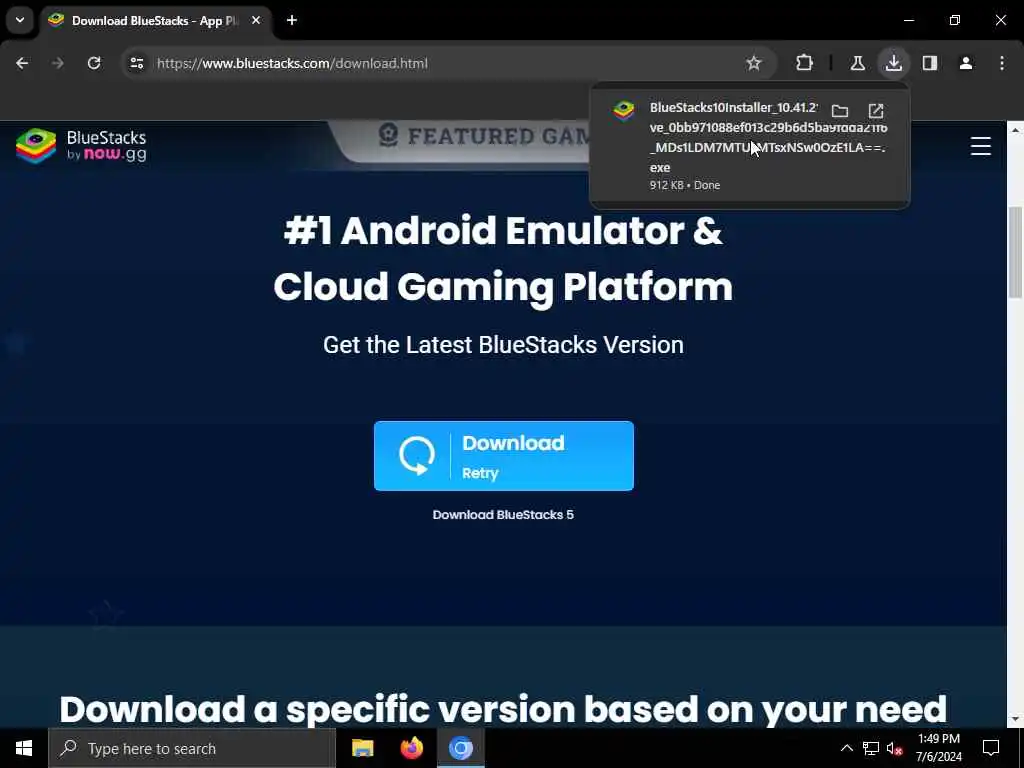
Task: Click the scrollbar down arrow
Action: click(1015, 720)
